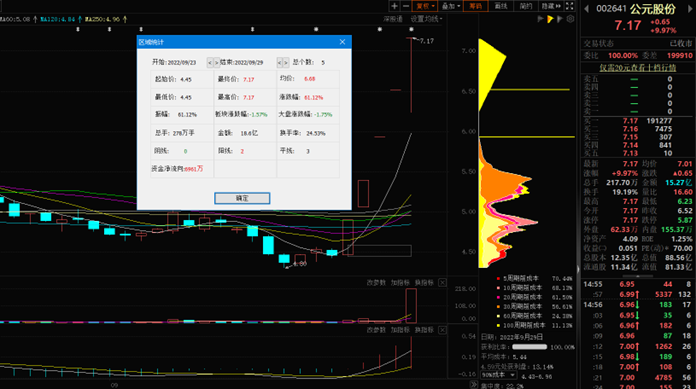Click the 5周期前成本 red legend swatch

coord(498,278)
